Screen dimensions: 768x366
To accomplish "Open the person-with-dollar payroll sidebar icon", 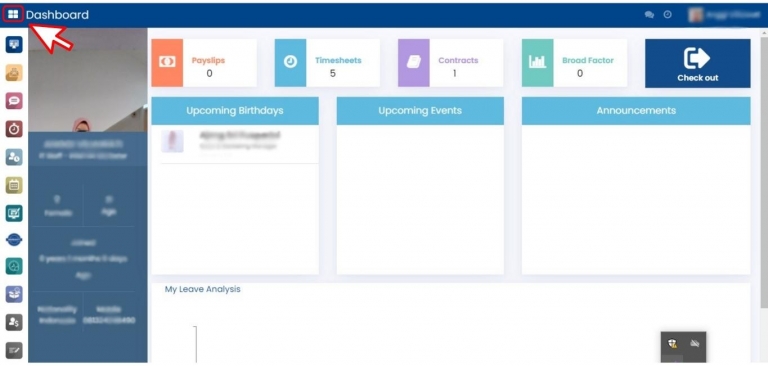I will [x=14, y=322].
